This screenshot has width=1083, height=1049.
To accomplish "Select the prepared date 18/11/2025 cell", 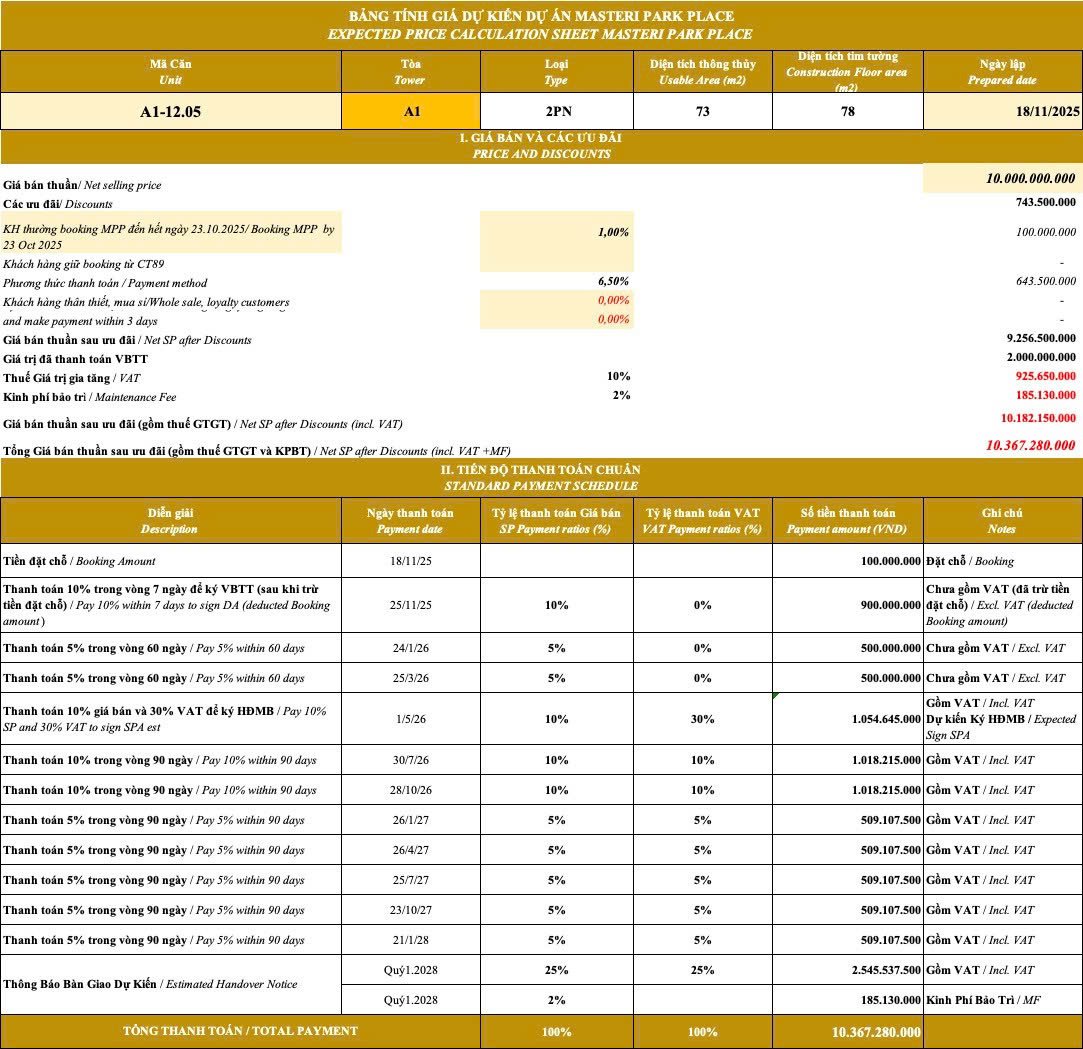I will (1003, 111).
